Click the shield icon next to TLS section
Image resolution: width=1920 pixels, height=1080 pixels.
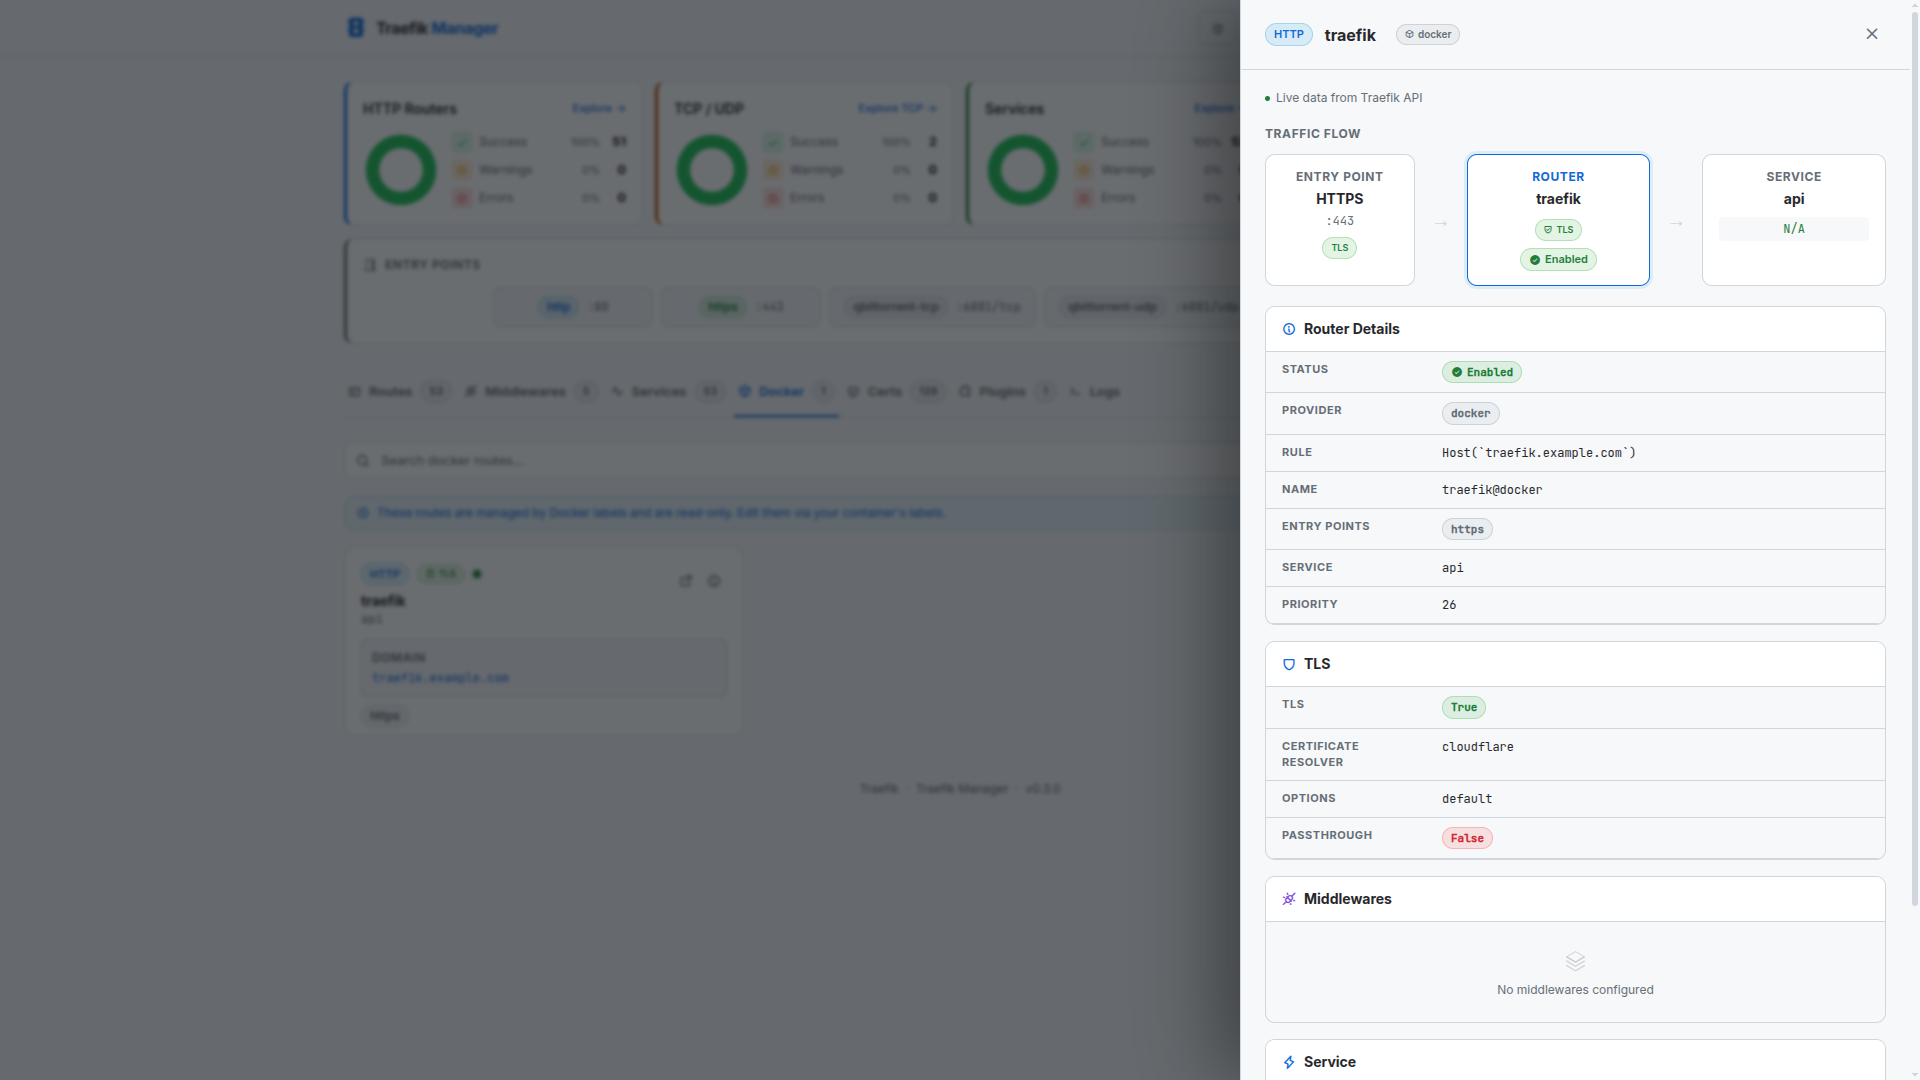click(1289, 664)
